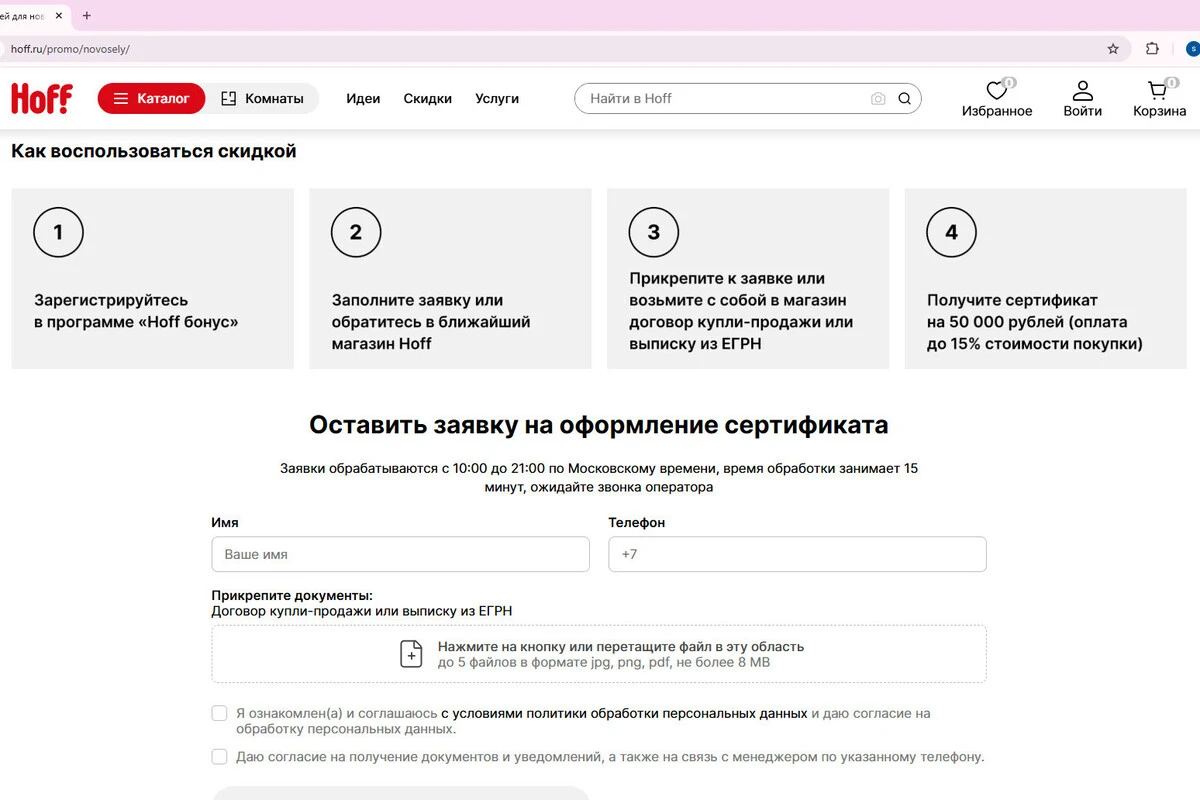
Task: Go to Идеи menu item
Action: coord(363,98)
